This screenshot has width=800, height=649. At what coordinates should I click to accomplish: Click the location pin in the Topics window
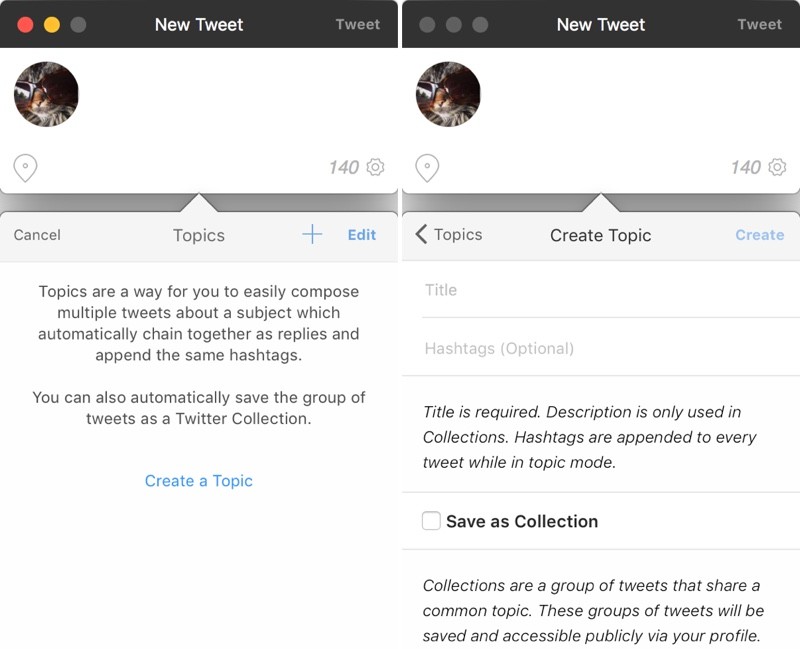point(25,167)
